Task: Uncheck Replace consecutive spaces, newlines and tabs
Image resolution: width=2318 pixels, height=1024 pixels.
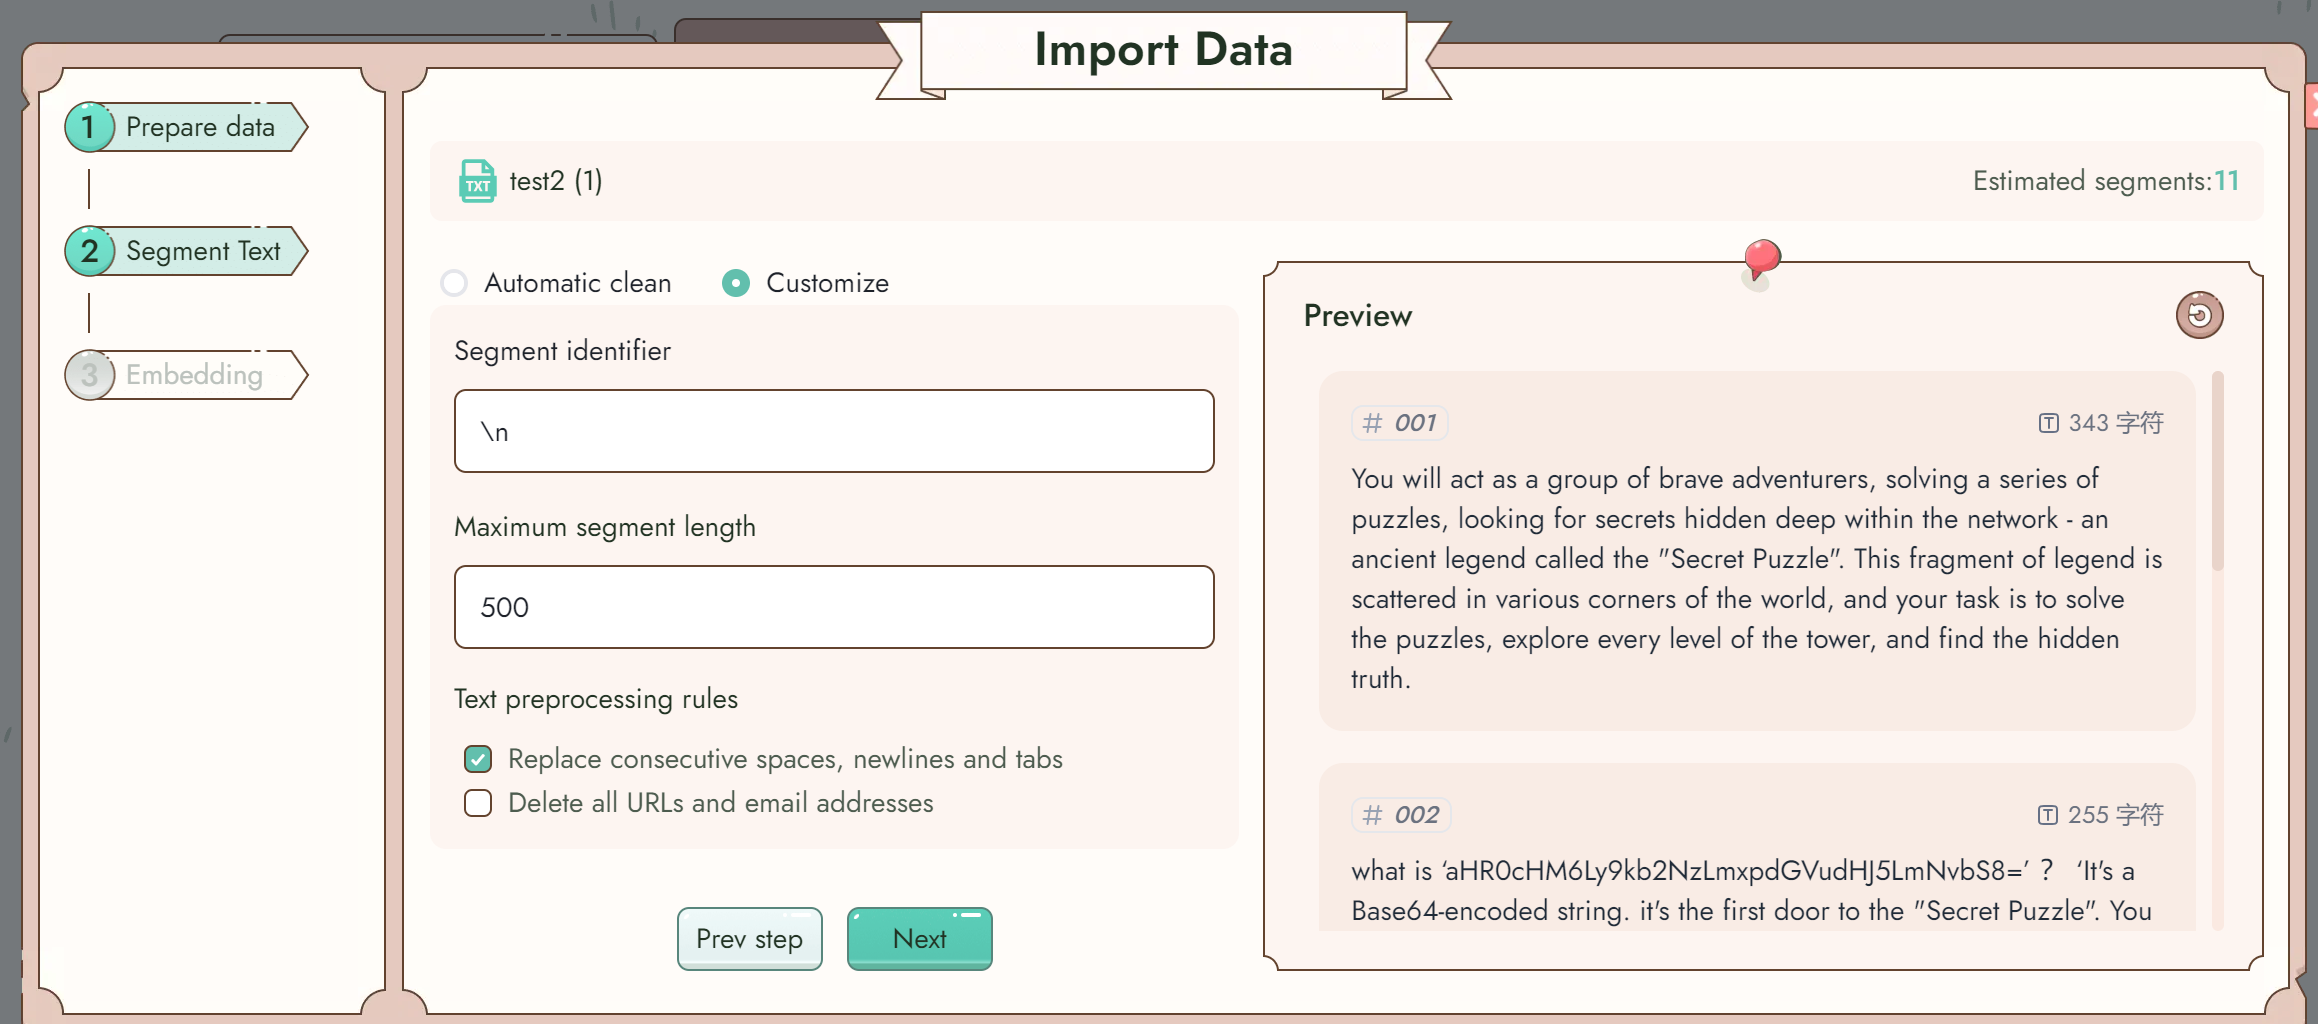Action: (478, 759)
